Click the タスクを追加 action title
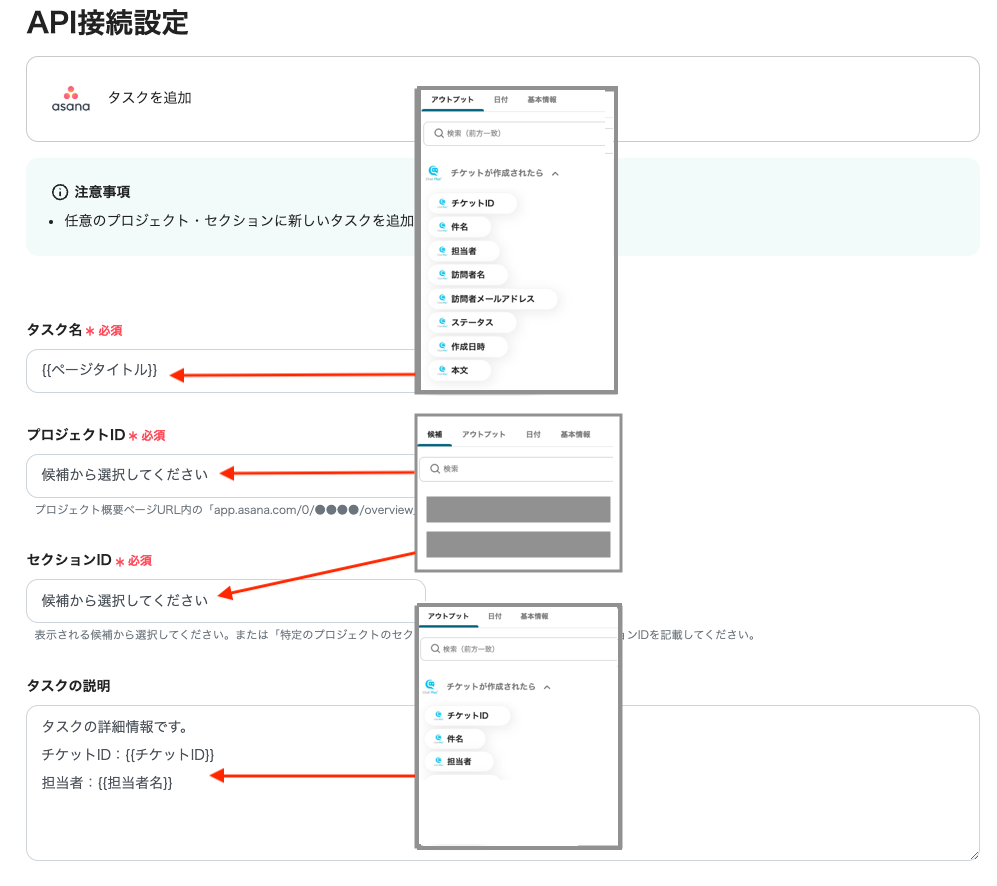The image size is (997, 886). point(149,97)
